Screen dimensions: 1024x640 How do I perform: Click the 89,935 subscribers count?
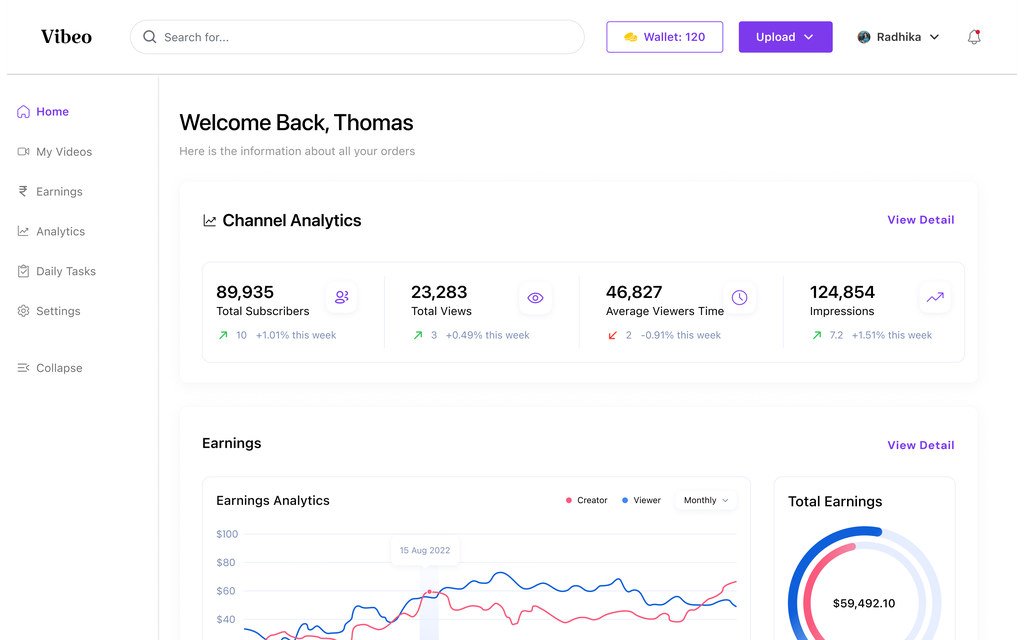click(245, 292)
